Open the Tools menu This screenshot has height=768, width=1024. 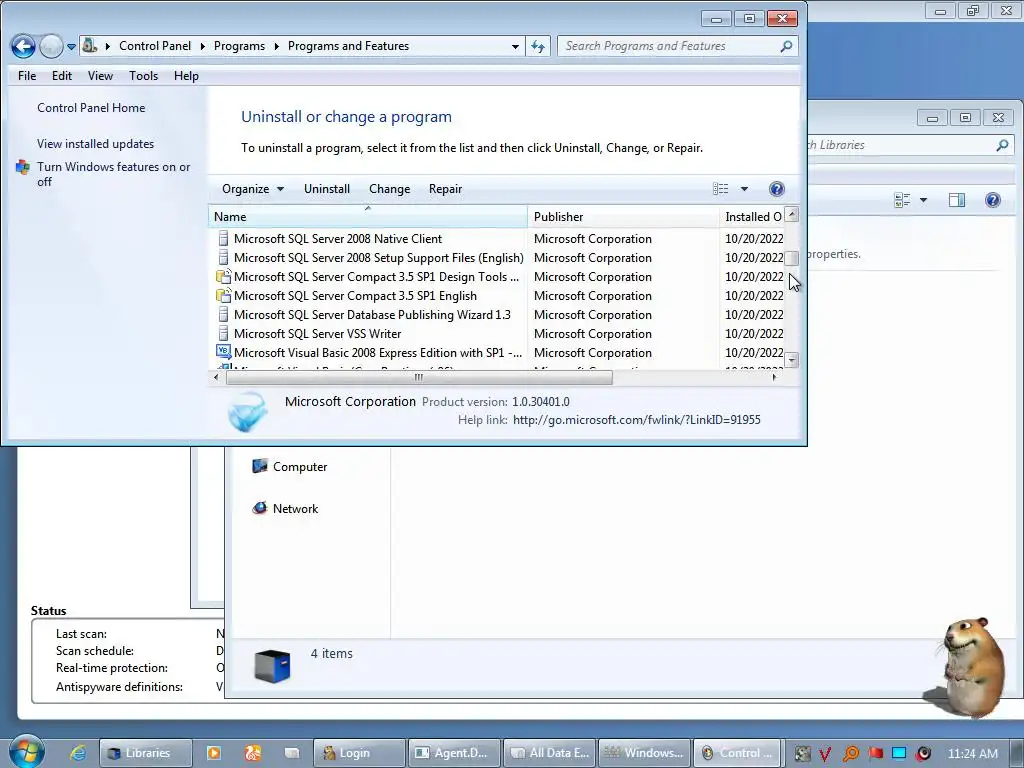point(143,76)
